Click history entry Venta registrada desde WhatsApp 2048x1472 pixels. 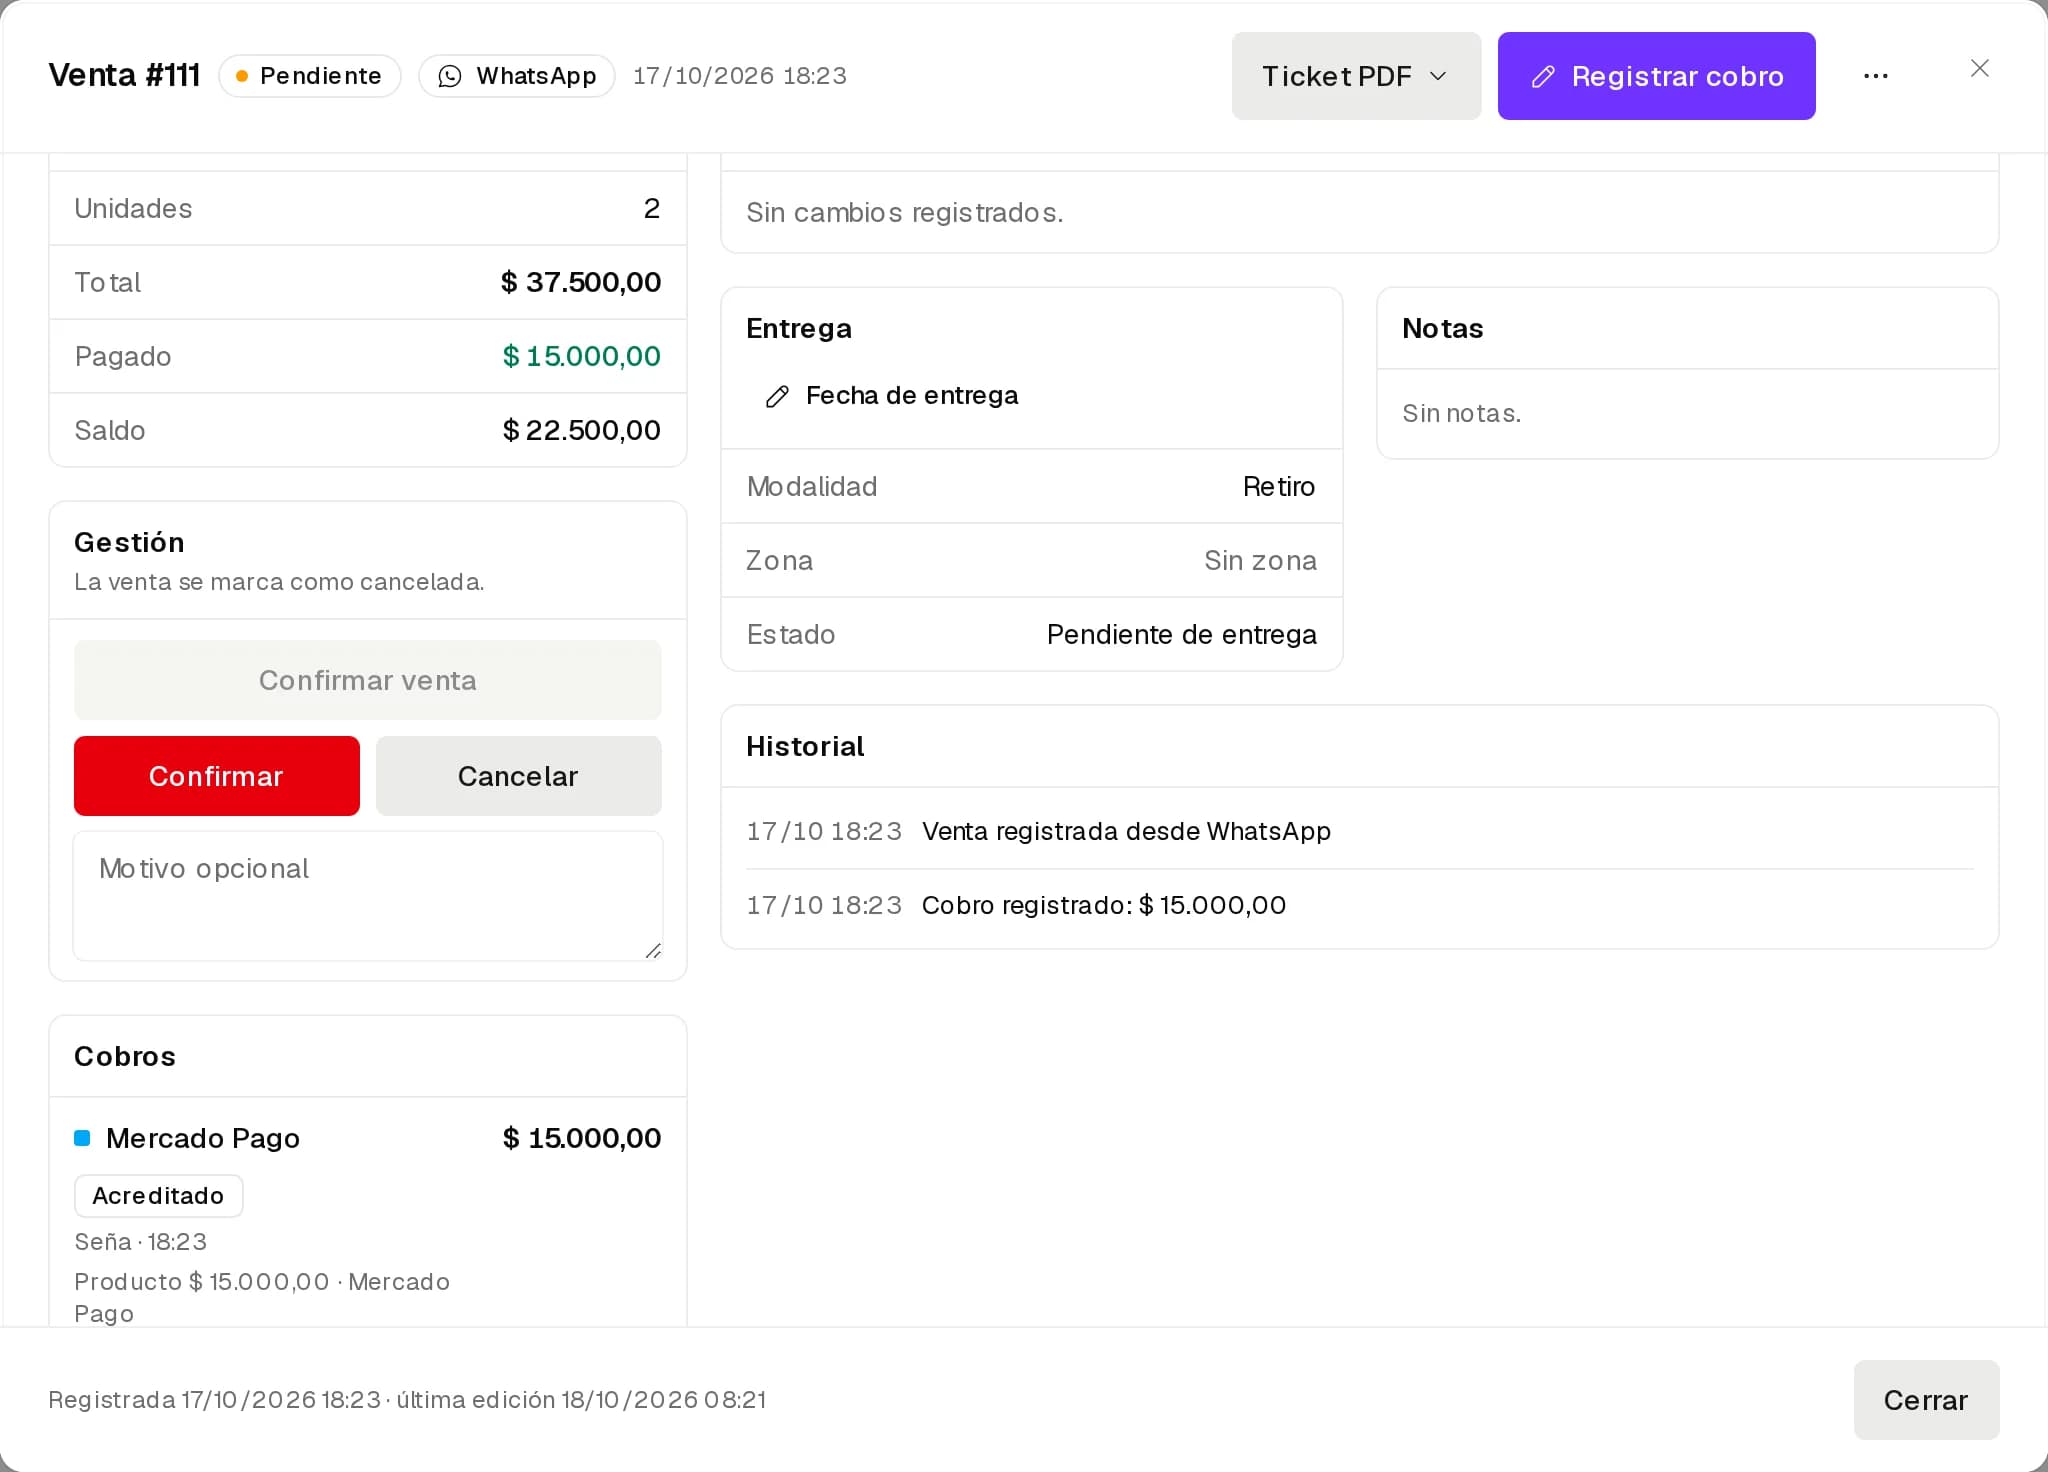(x=1126, y=831)
